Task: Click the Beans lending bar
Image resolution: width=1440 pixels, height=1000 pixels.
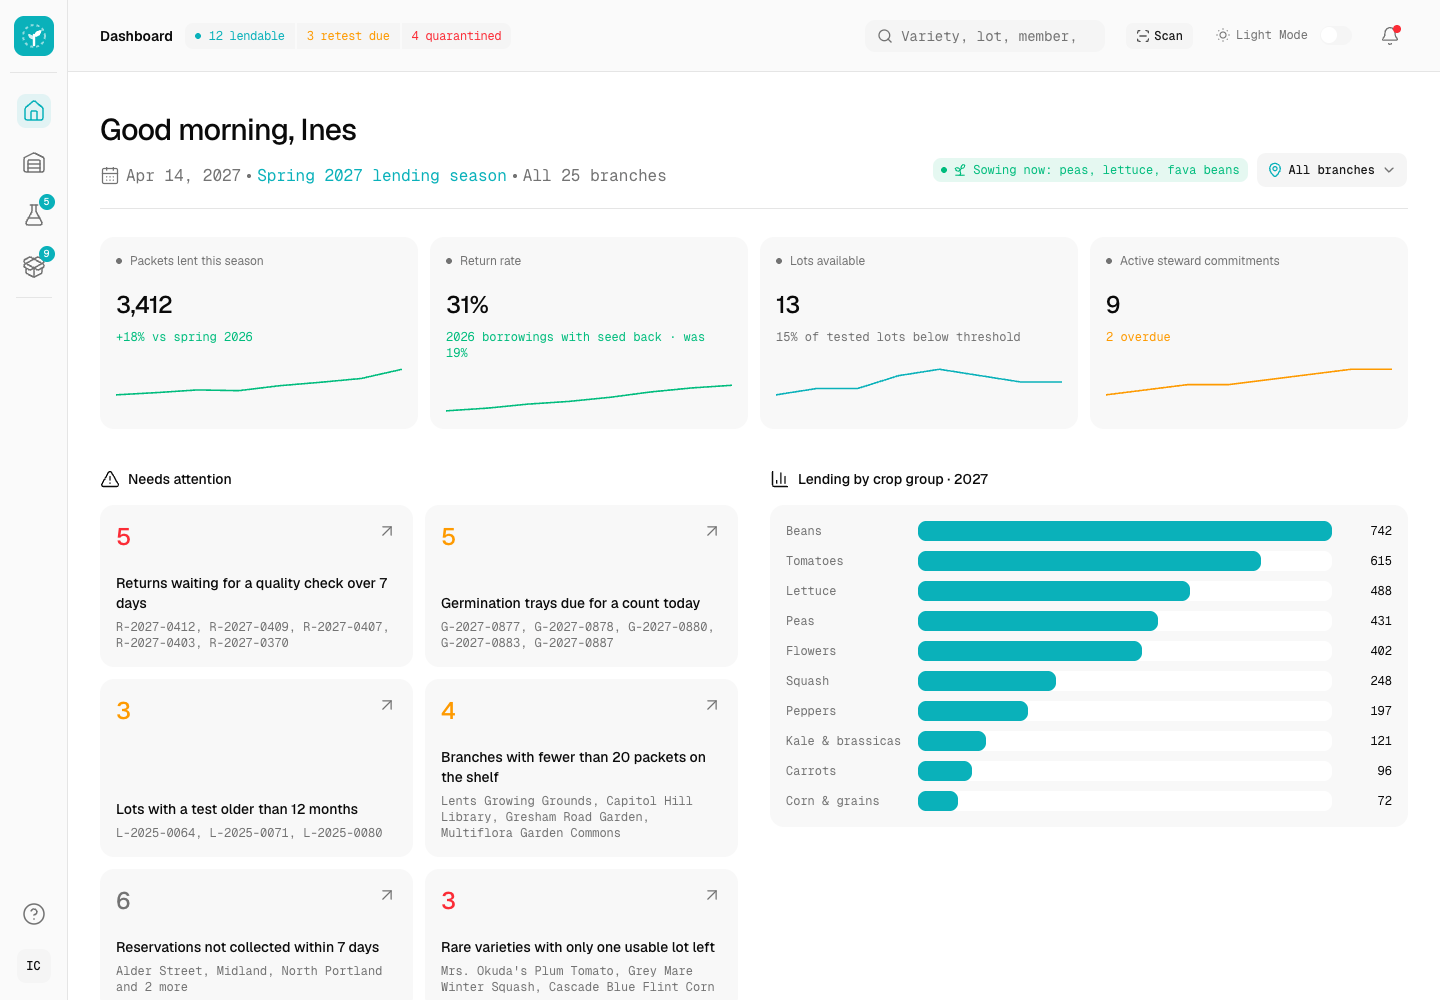Action: coord(1125,531)
